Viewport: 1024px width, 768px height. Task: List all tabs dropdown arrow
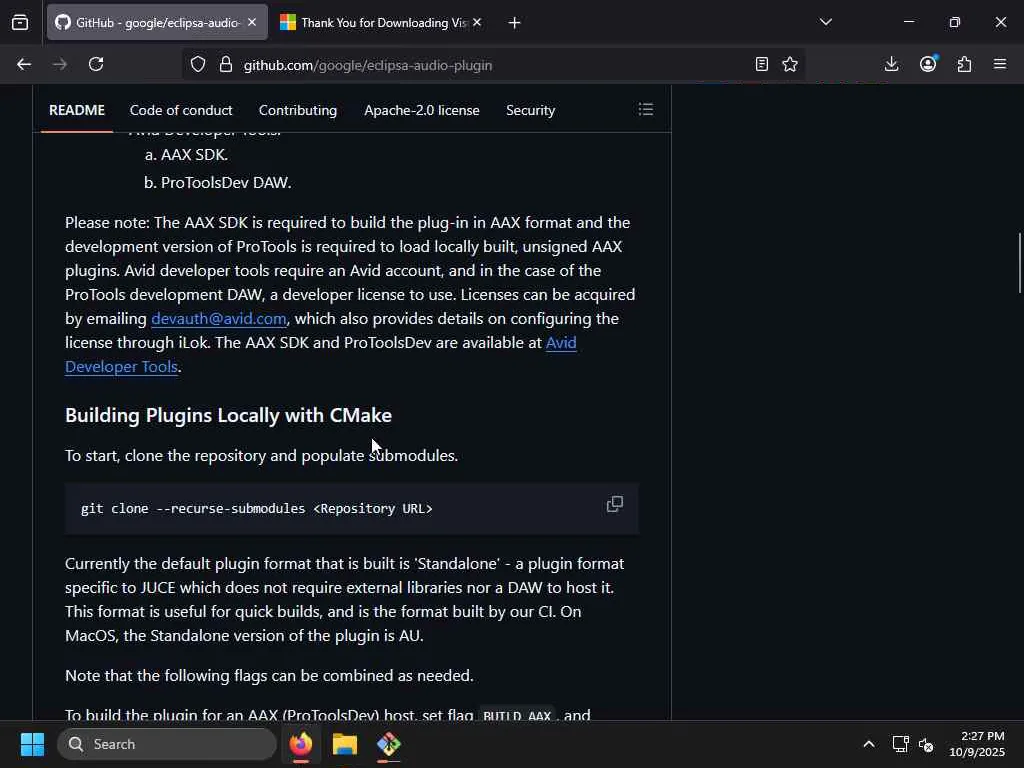825,23
